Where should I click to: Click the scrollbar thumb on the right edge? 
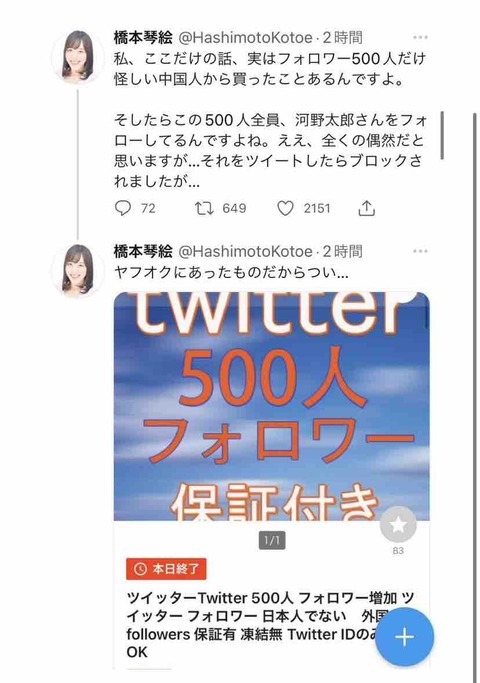click(x=443, y=135)
